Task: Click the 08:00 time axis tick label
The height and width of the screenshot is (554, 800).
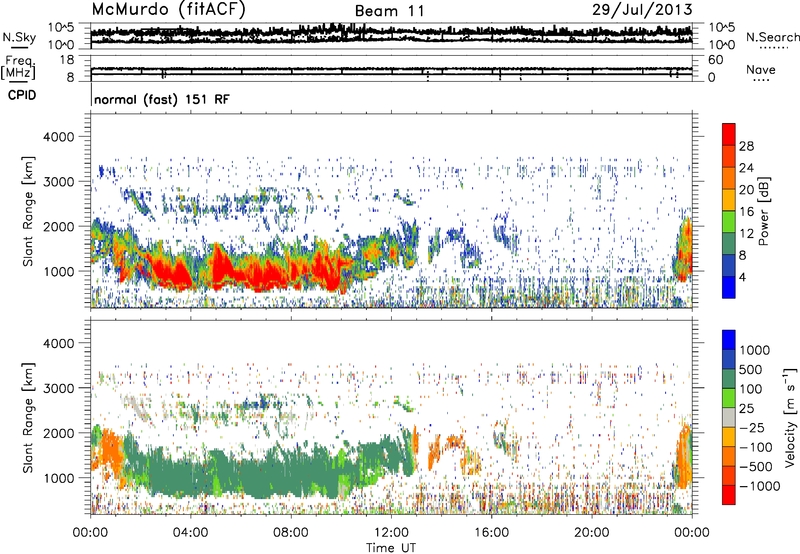Action: pyautogui.click(x=291, y=533)
